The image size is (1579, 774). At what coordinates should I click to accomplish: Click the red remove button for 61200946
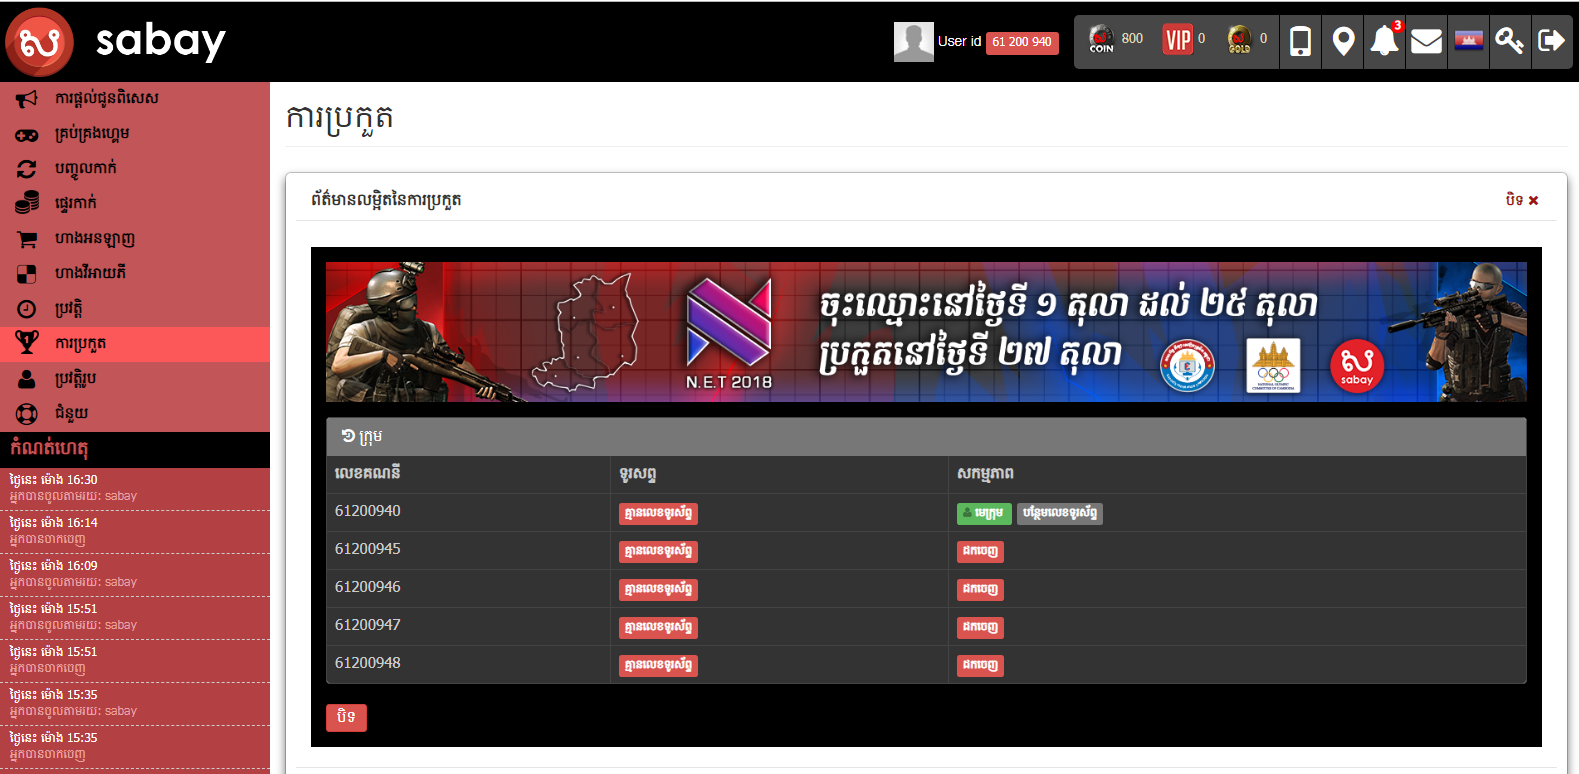click(x=980, y=589)
